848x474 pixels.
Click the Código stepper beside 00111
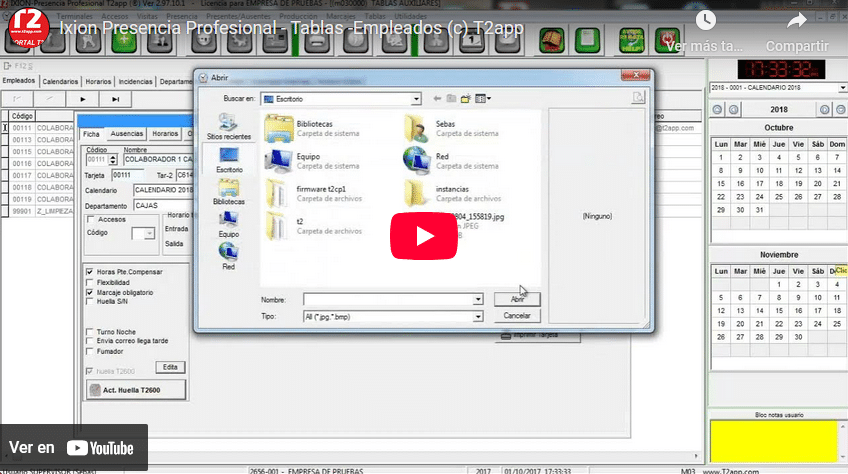[x=112, y=159]
